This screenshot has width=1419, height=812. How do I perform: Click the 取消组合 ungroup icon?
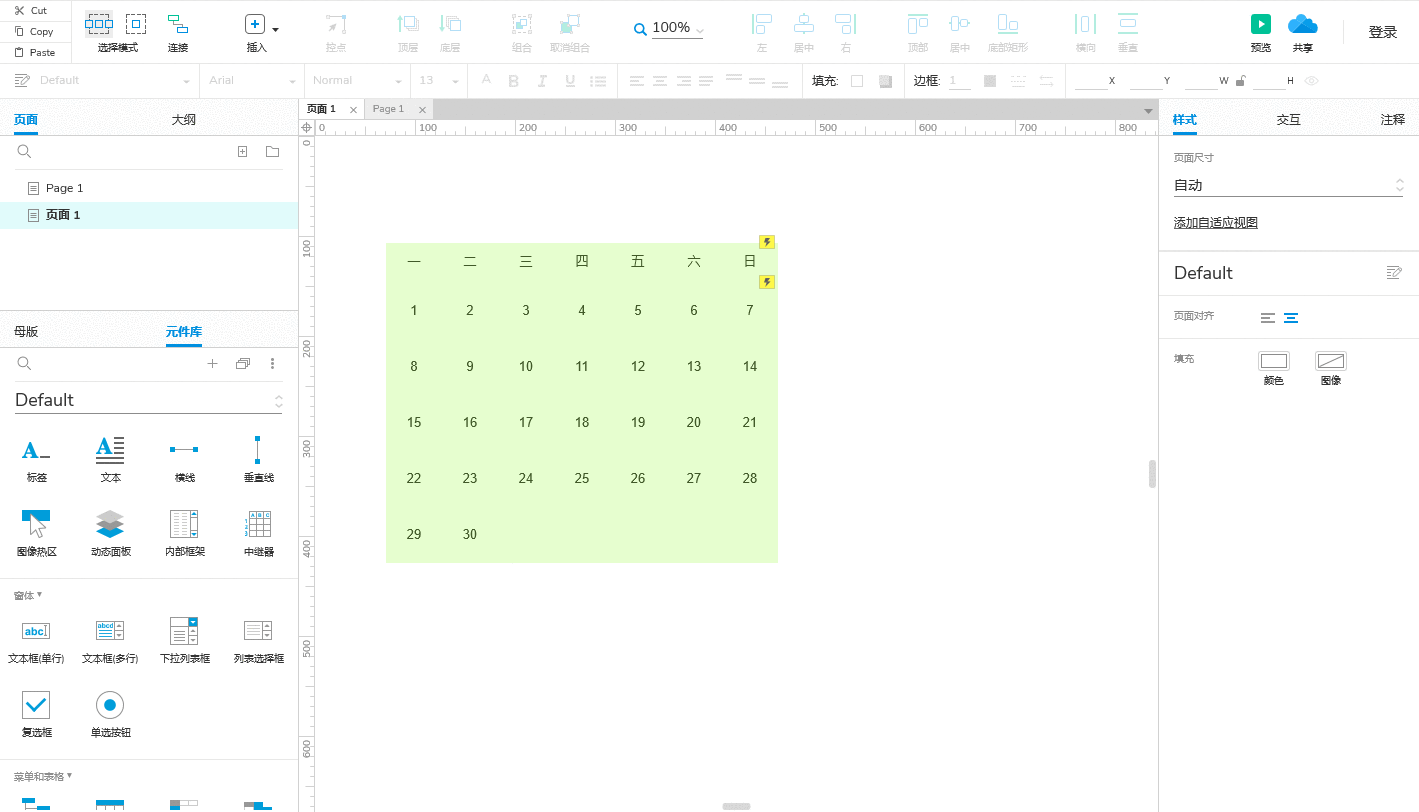pos(570,24)
